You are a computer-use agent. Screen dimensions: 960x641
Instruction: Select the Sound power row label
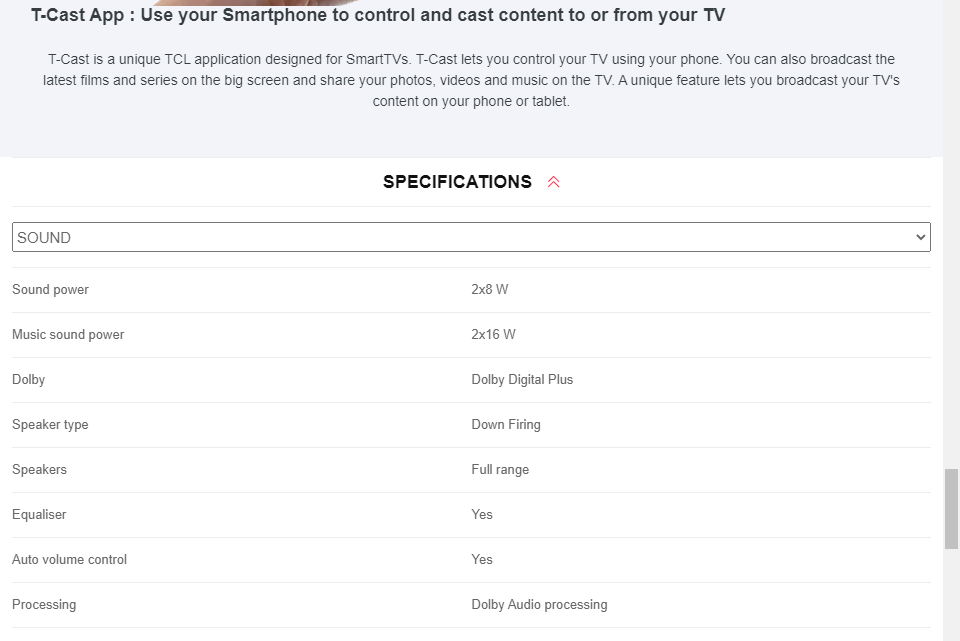(x=50, y=290)
